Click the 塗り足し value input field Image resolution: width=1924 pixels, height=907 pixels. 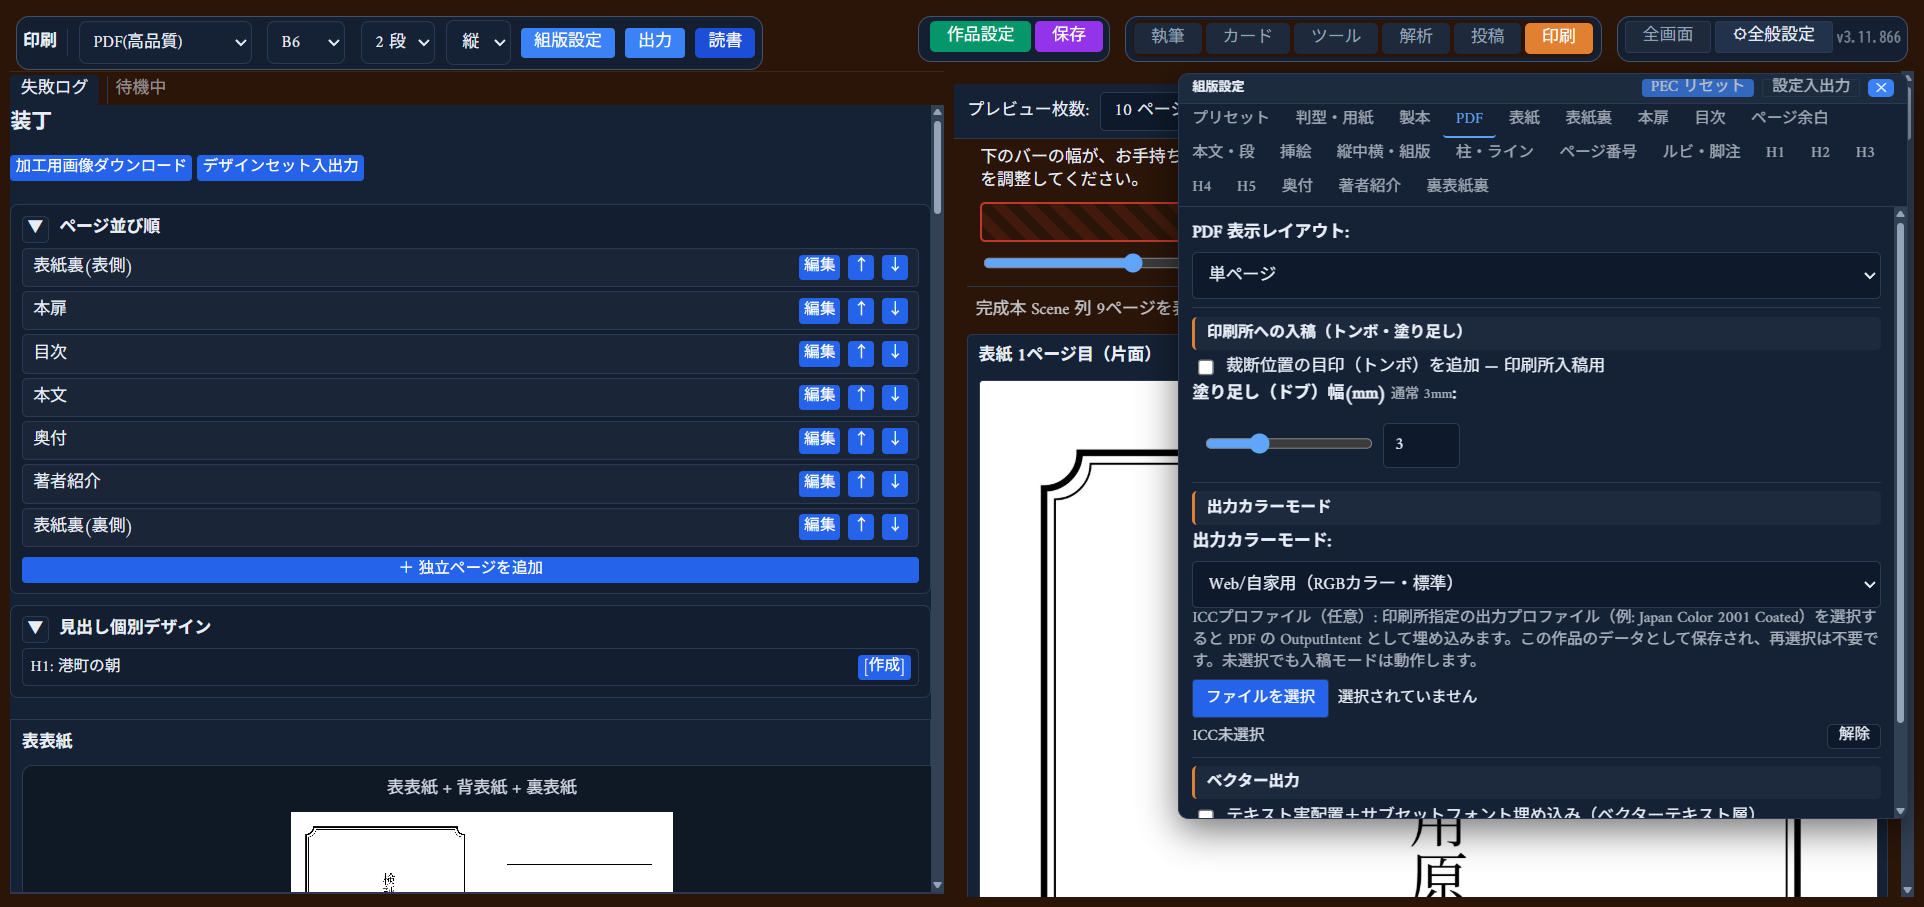coord(1421,445)
